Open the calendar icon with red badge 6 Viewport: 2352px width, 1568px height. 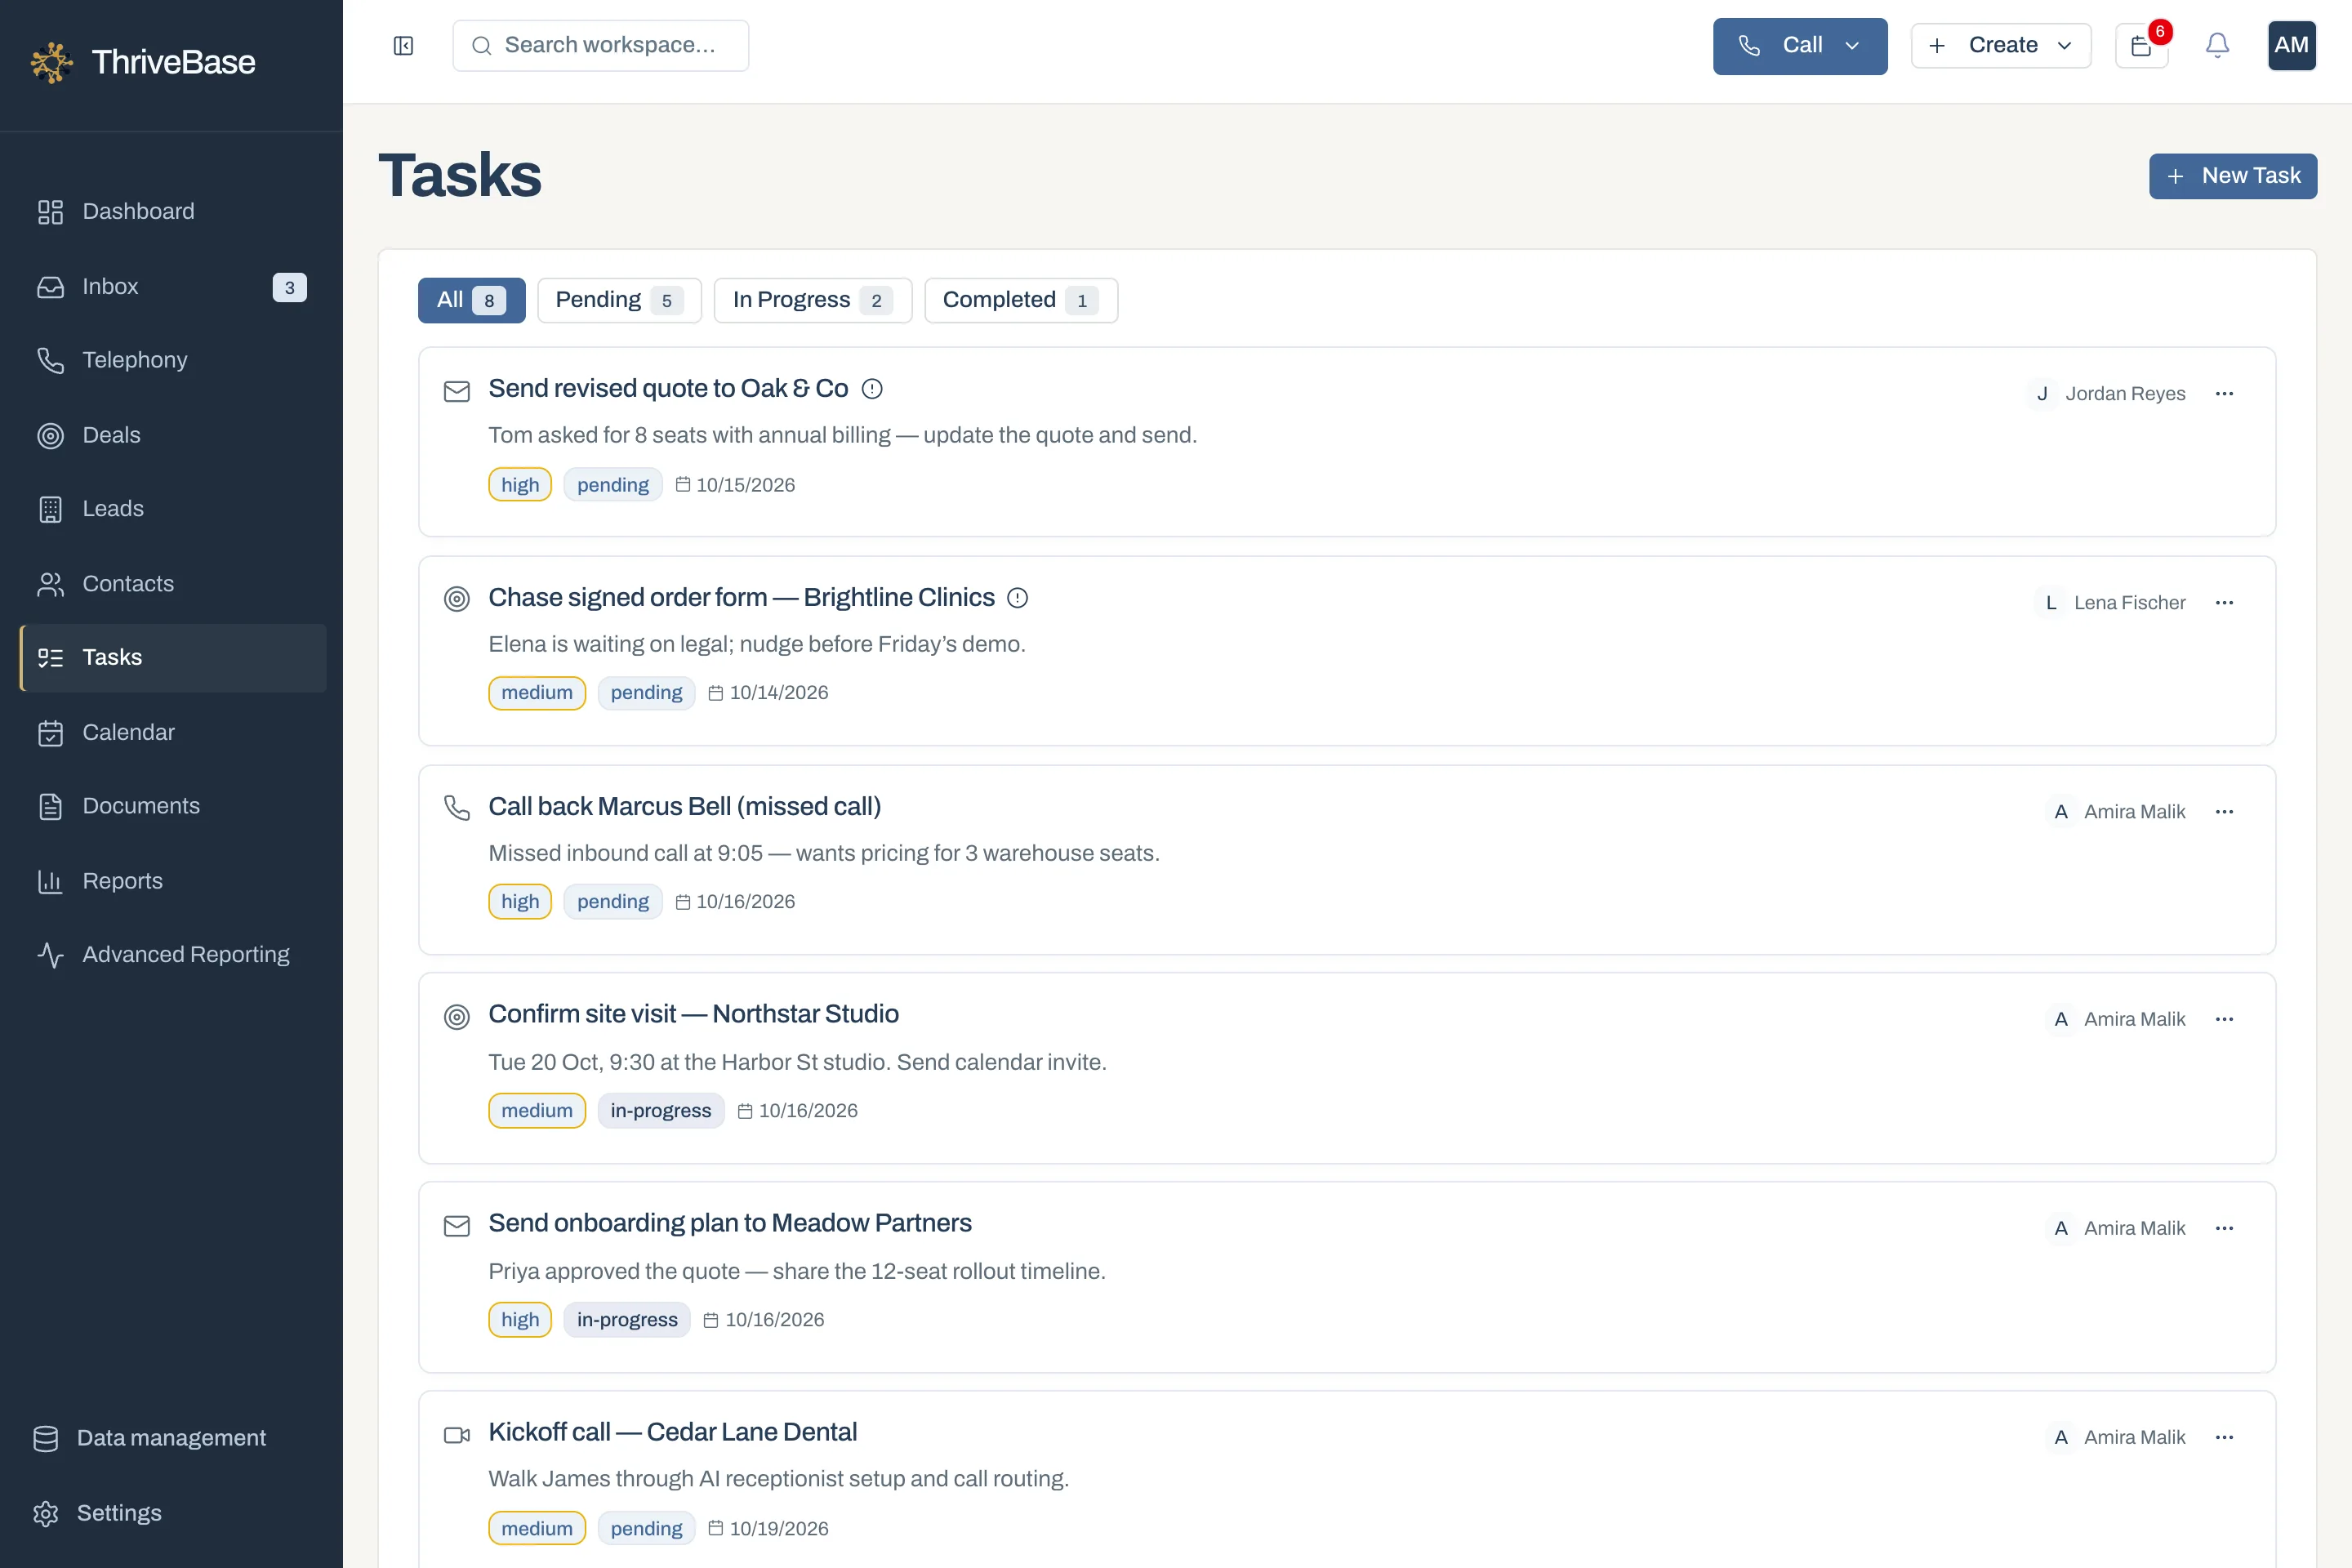click(x=2142, y=46)
